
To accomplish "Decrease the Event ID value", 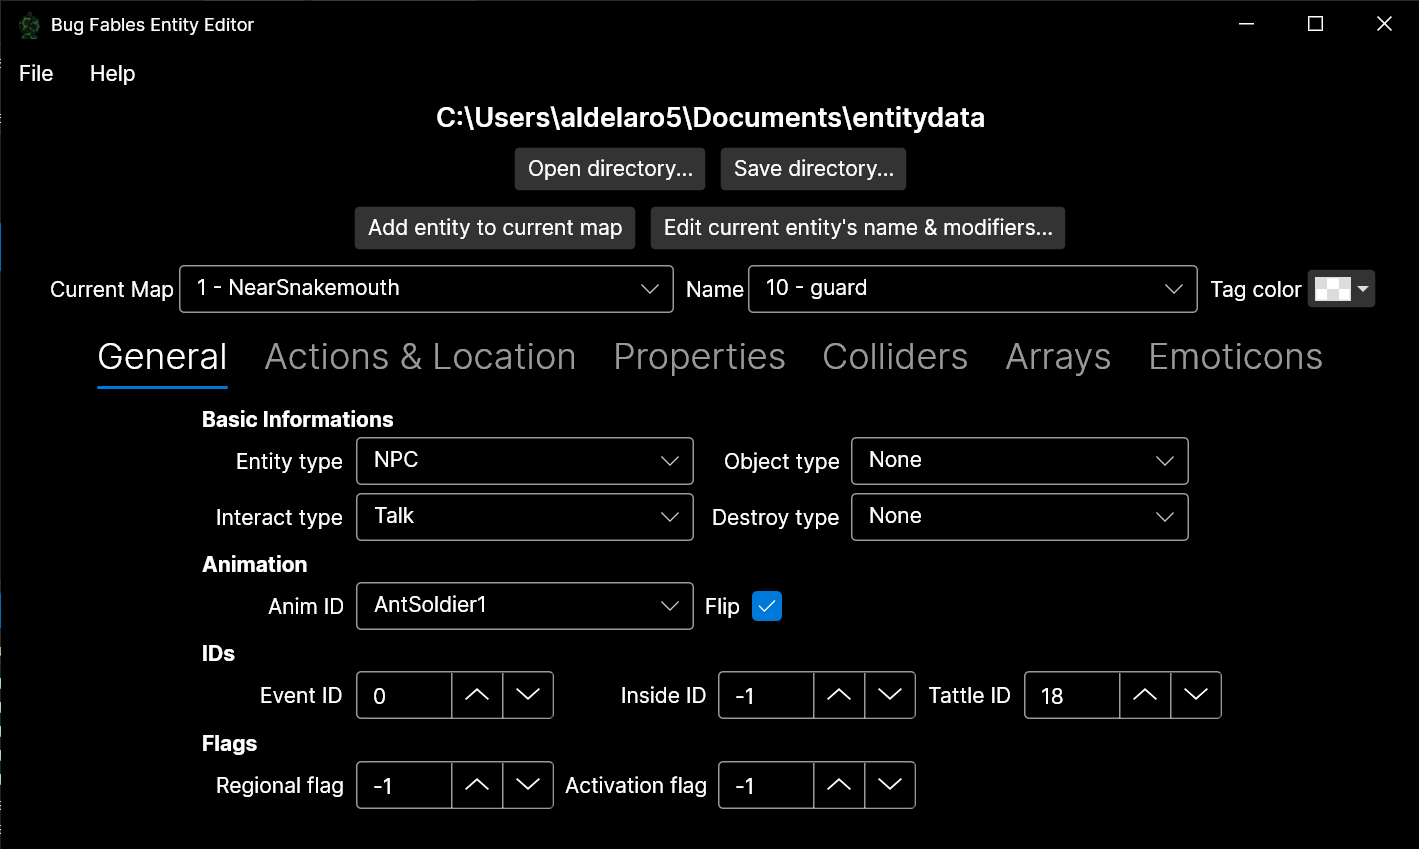I will click(528, 695).
